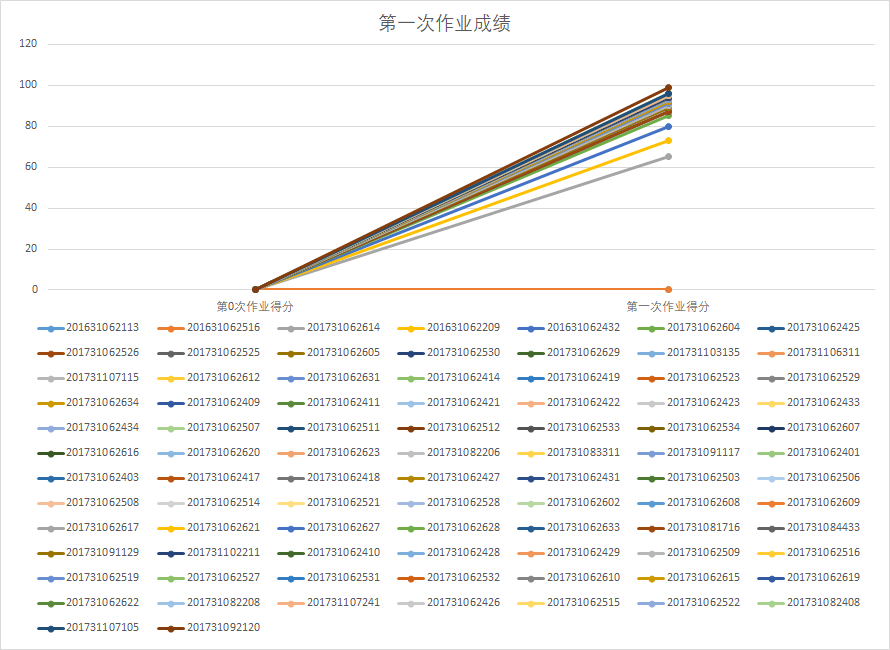Select legend entry 201731062516
Viewport: 890px width, 650px height.
tap(809, 552)
